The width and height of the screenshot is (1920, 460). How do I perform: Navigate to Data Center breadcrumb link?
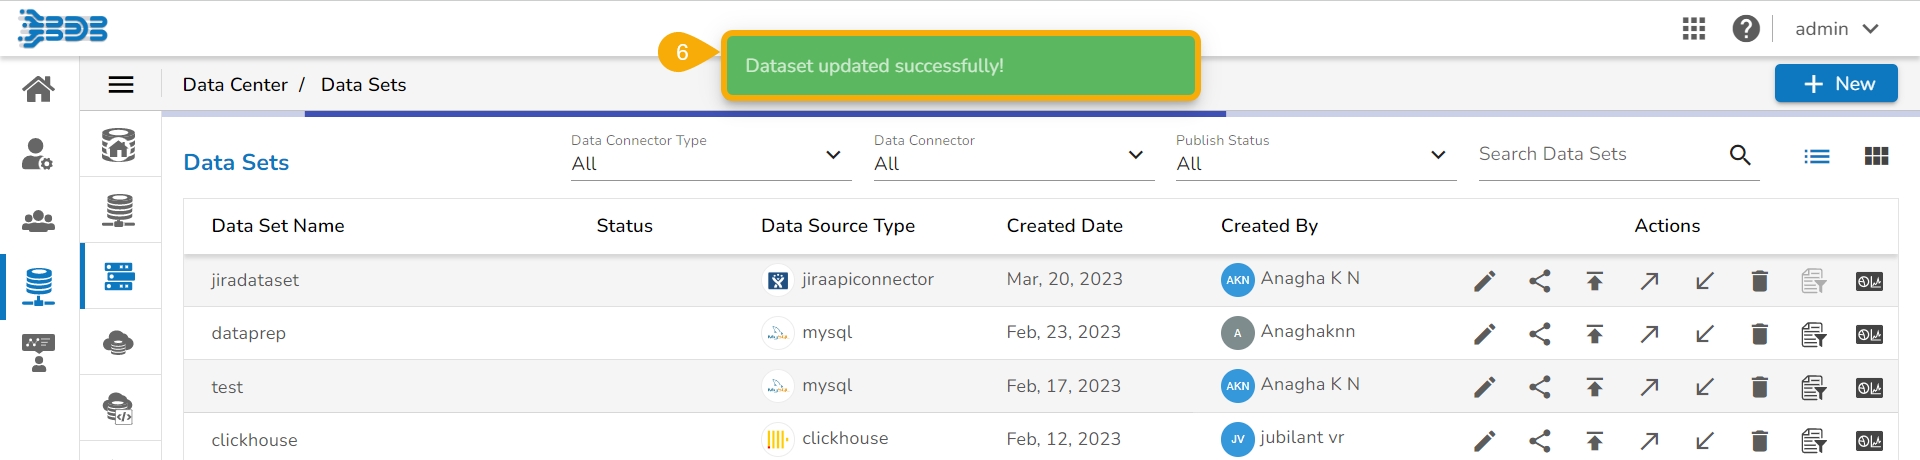[235, 85]
